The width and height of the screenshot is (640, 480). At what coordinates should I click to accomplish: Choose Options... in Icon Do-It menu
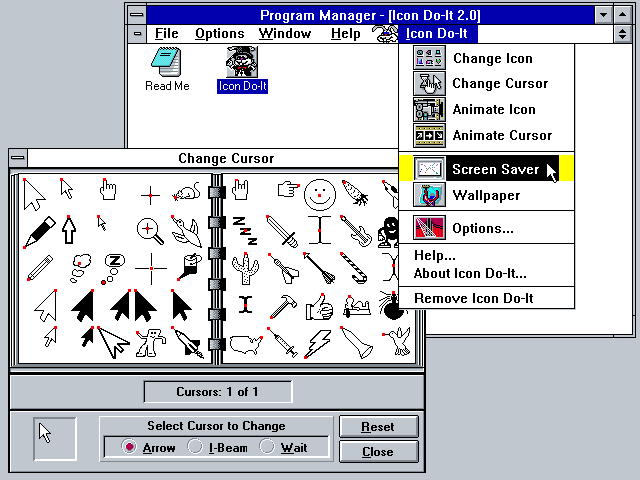coord(487,228)
